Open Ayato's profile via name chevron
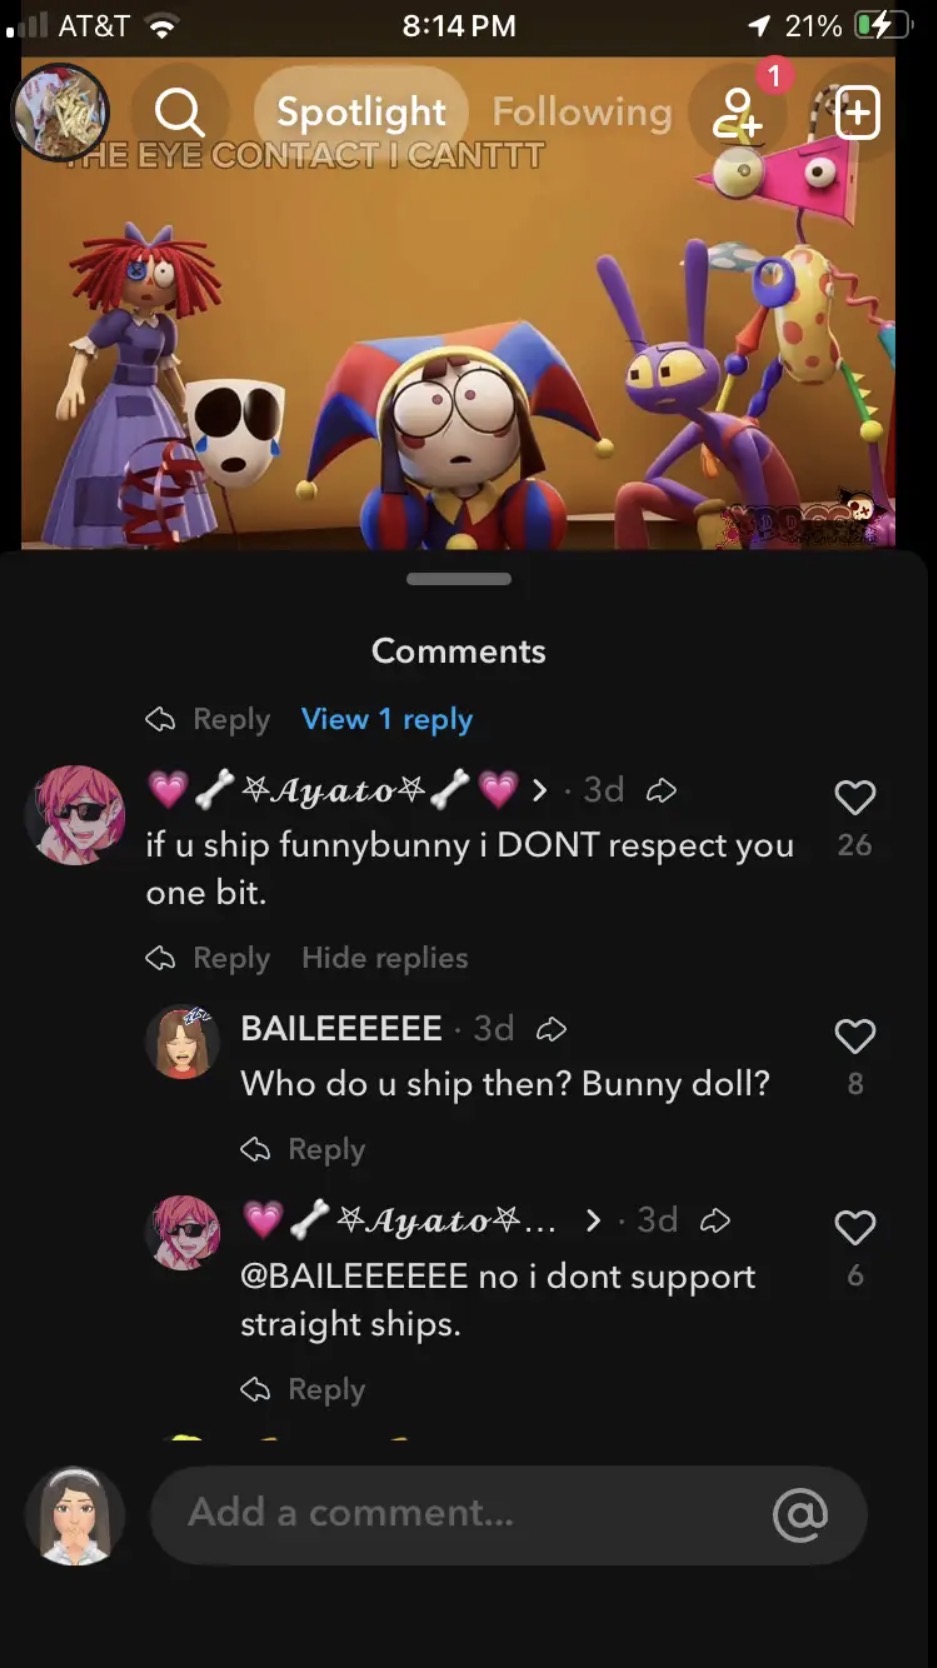 coord(540,790)
